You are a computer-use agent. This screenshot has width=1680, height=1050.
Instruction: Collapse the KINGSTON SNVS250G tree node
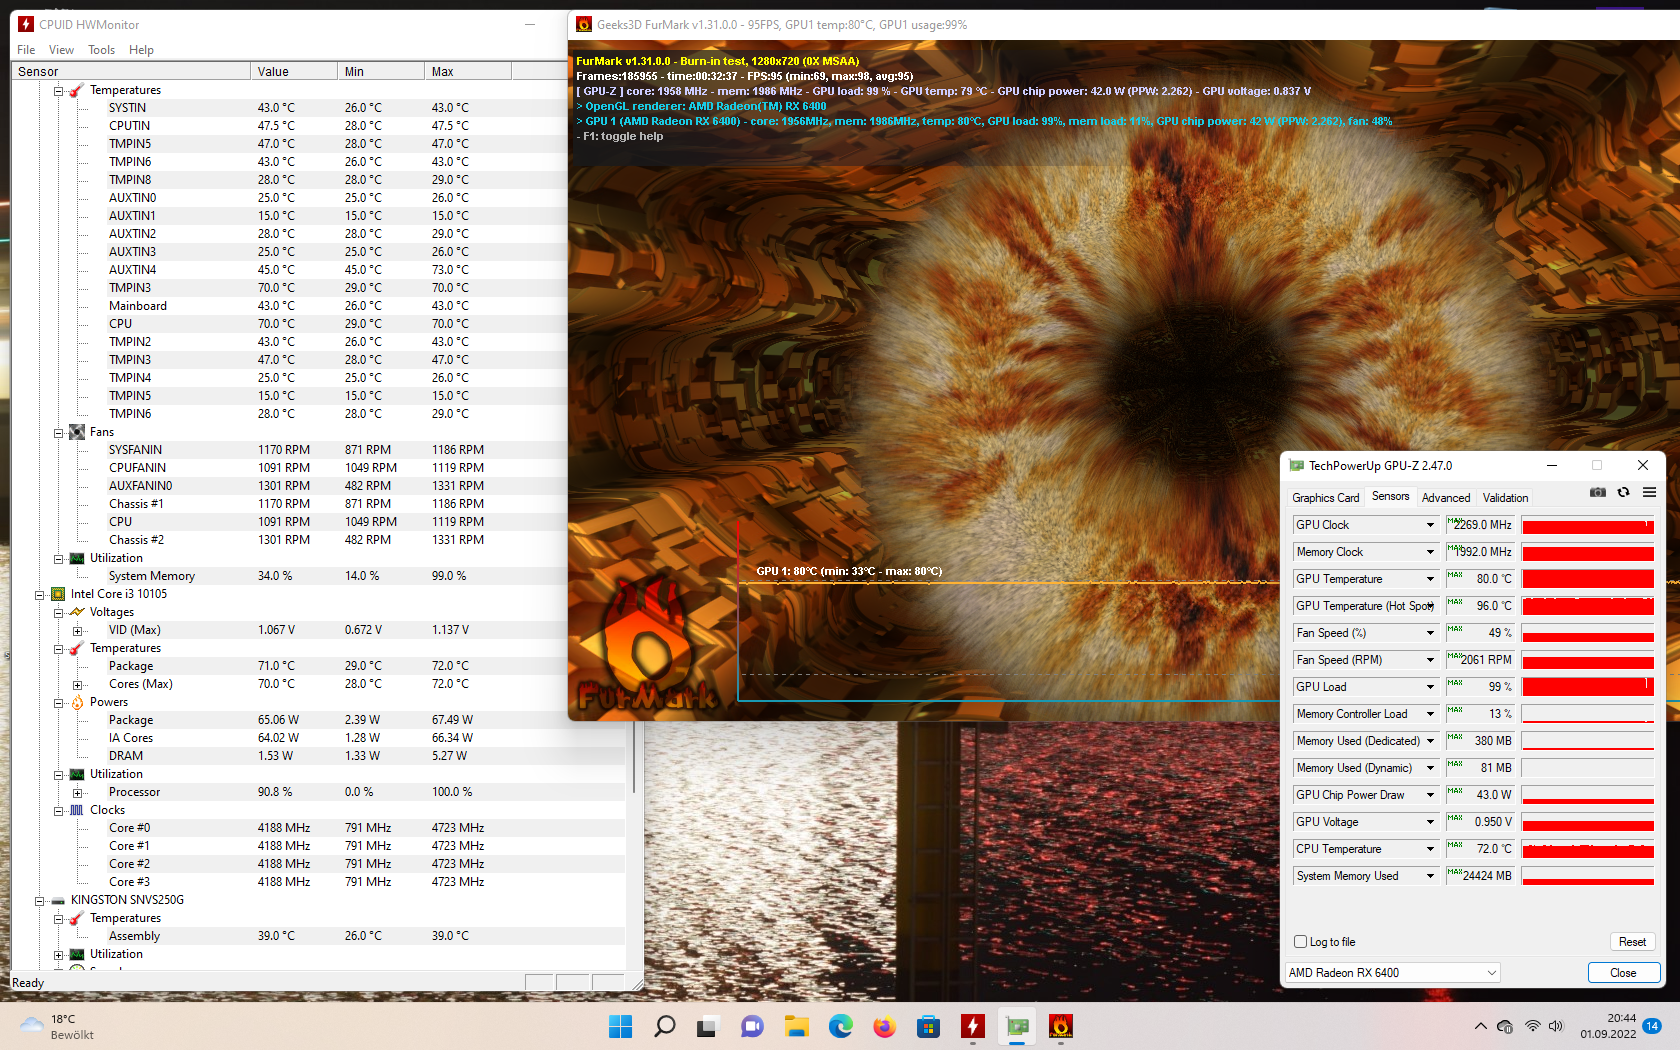39,900
